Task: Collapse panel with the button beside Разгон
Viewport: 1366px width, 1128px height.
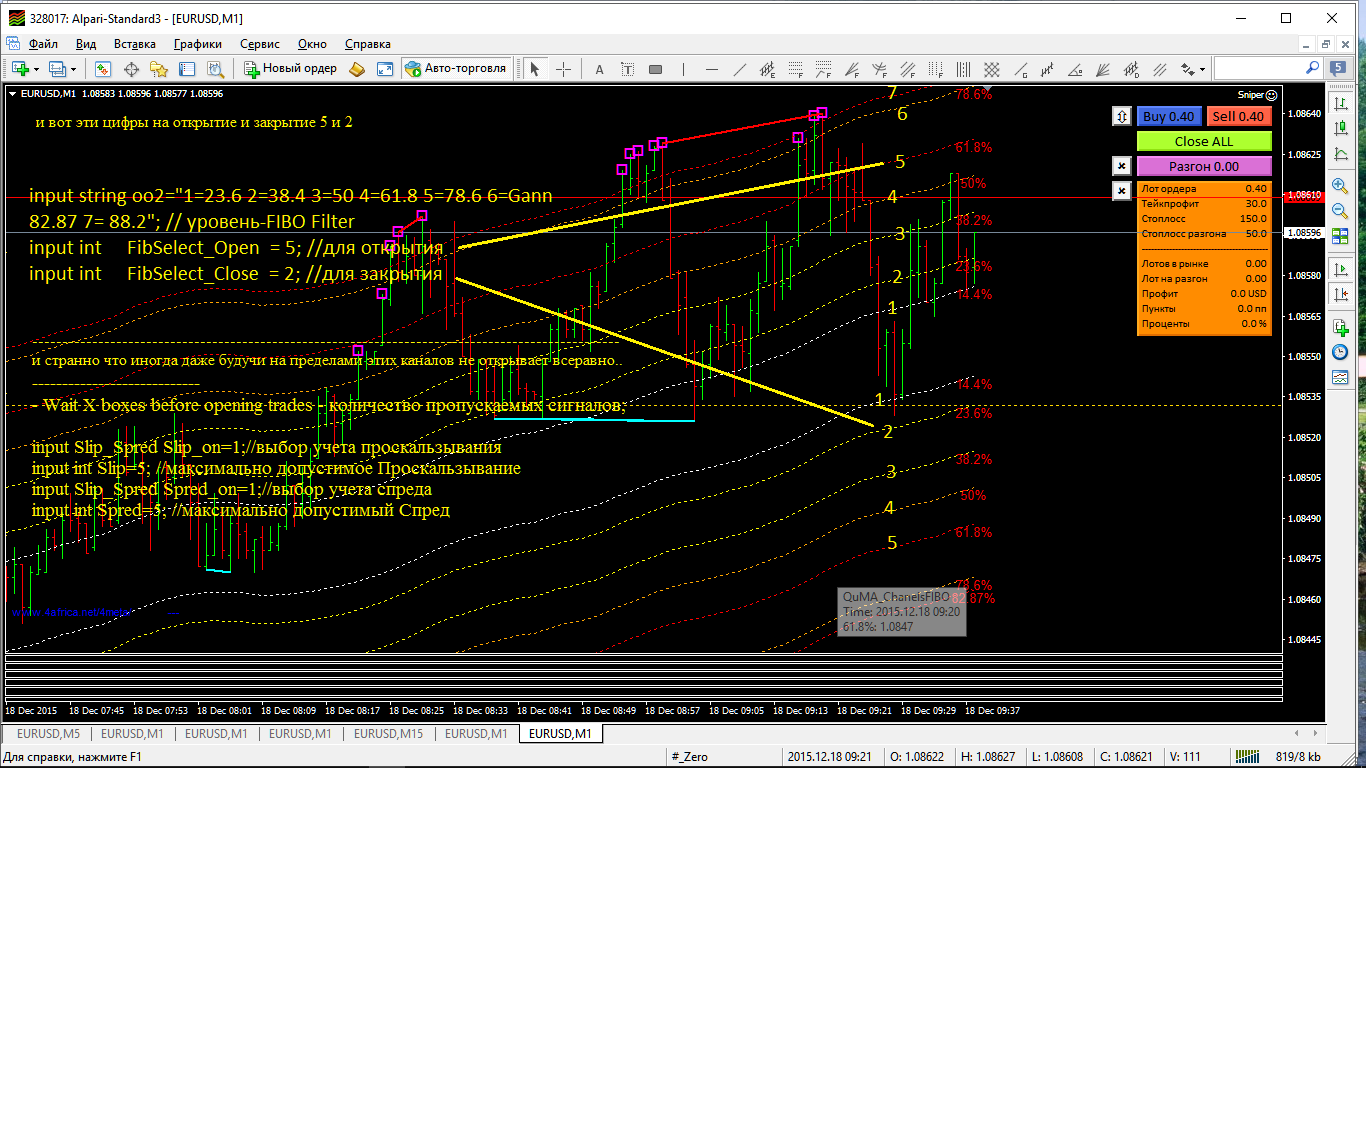Action: coord(1122,166)
